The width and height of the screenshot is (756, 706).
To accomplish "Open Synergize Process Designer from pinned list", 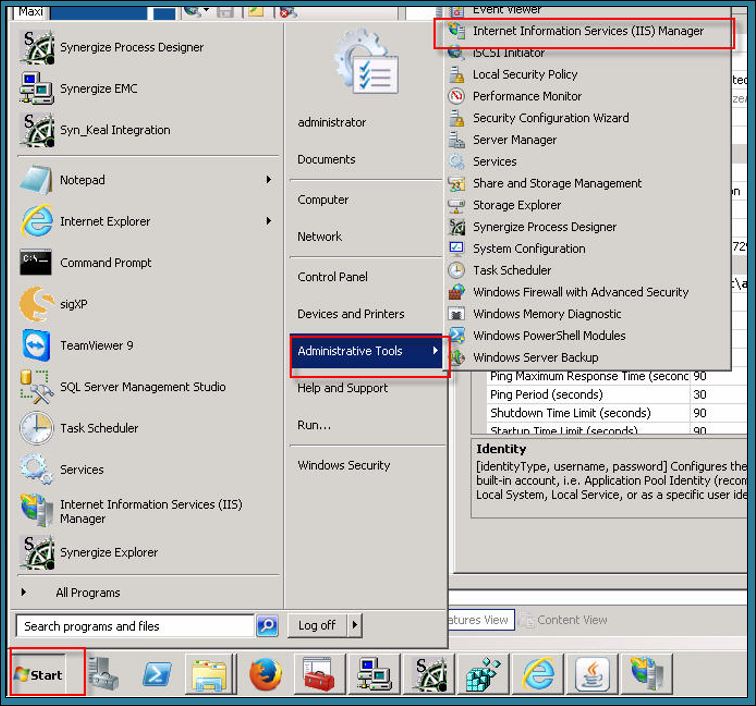I will (x=148, y=47).
